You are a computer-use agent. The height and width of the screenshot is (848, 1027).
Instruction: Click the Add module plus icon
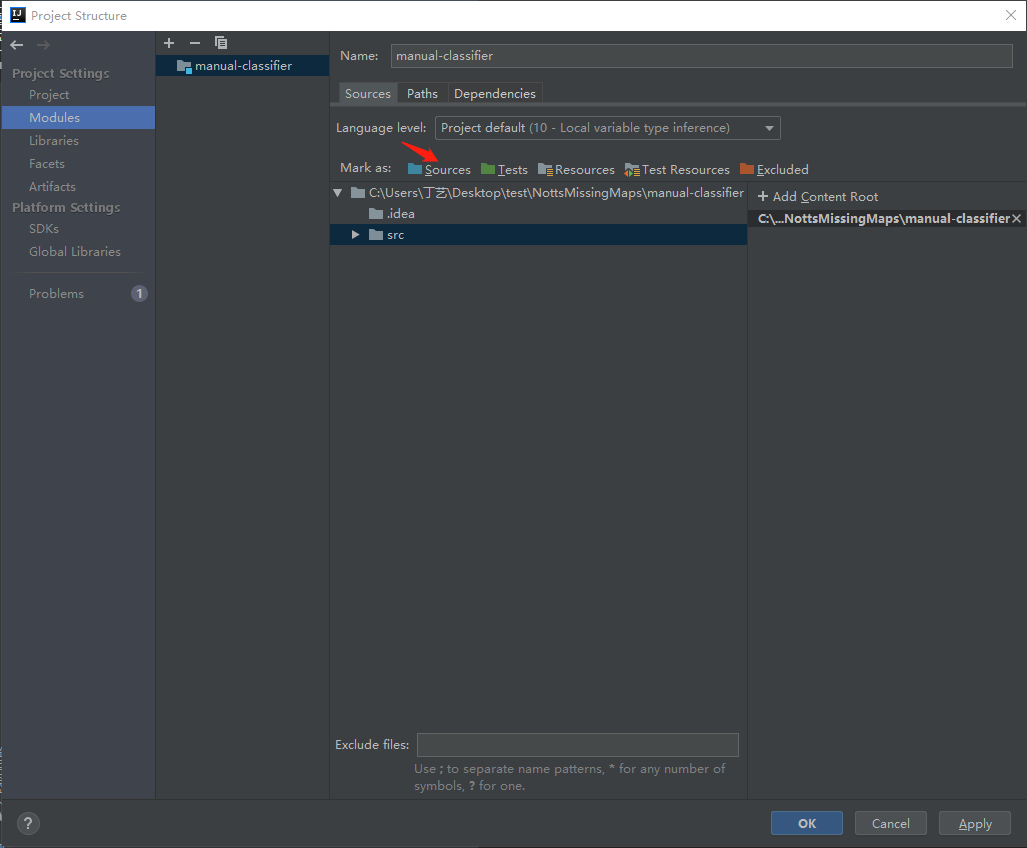click(168, 43)
